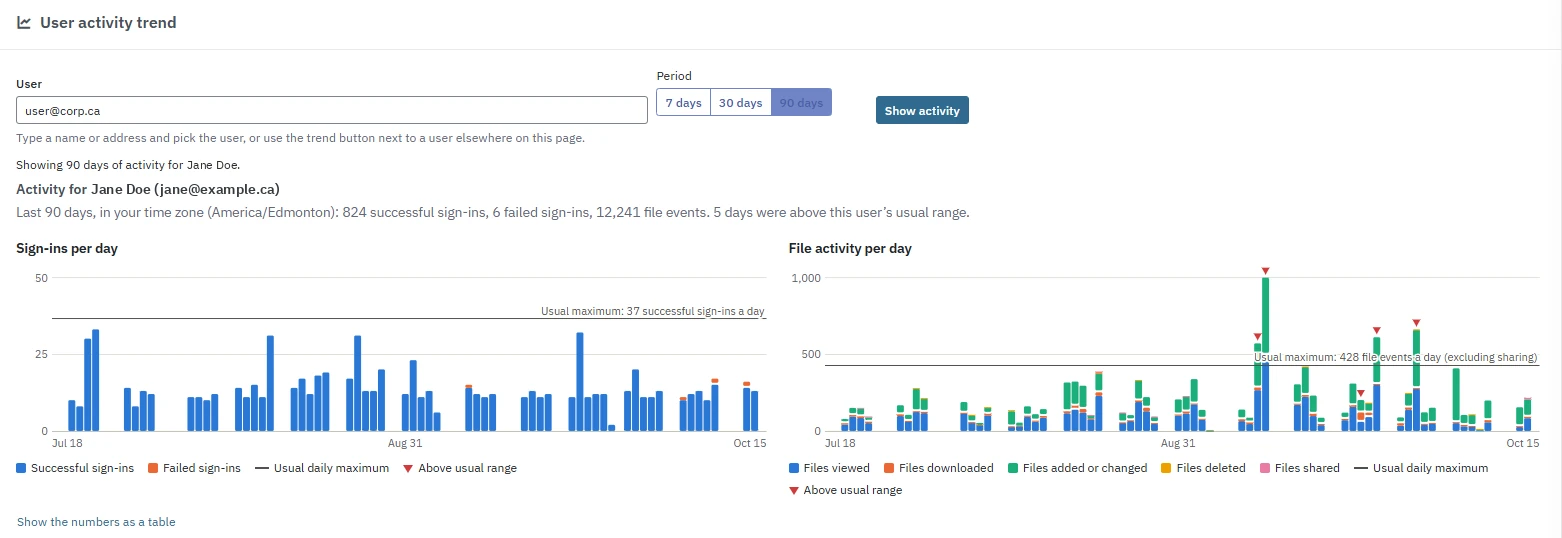
Task: Select the 30 days period
Action: point(741,102)
